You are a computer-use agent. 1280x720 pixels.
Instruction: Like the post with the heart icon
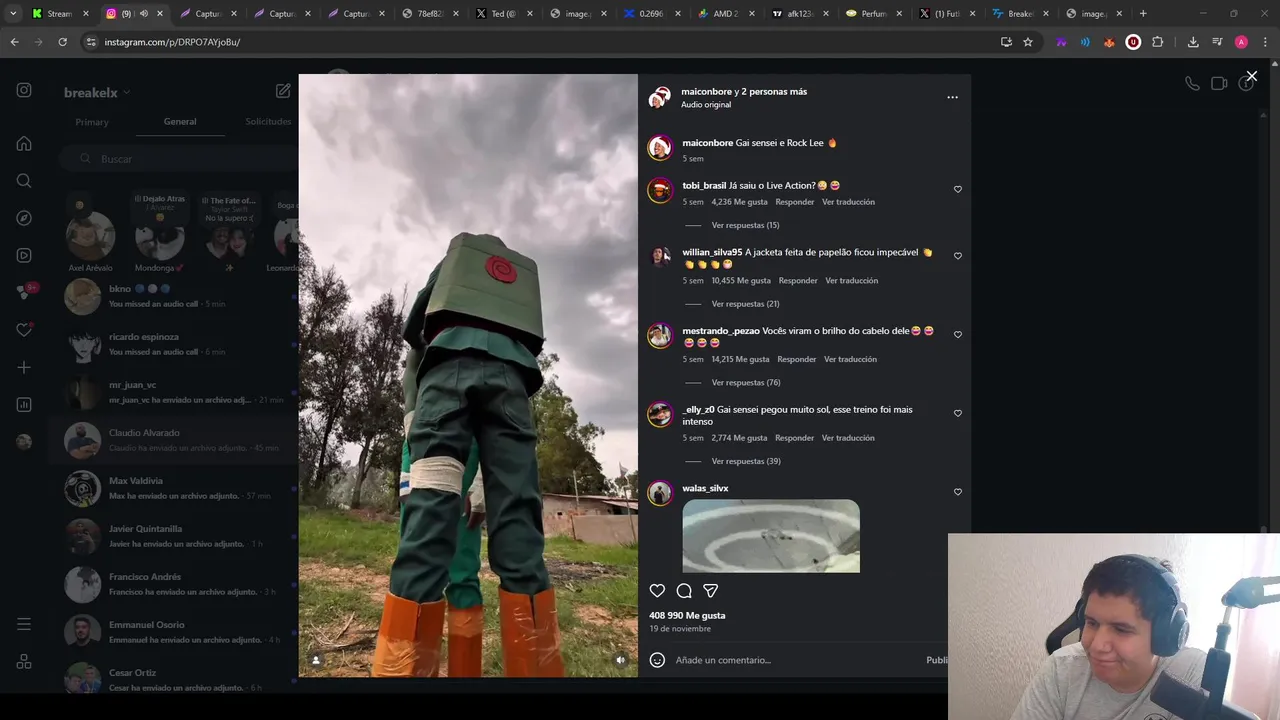click(657, 591)
